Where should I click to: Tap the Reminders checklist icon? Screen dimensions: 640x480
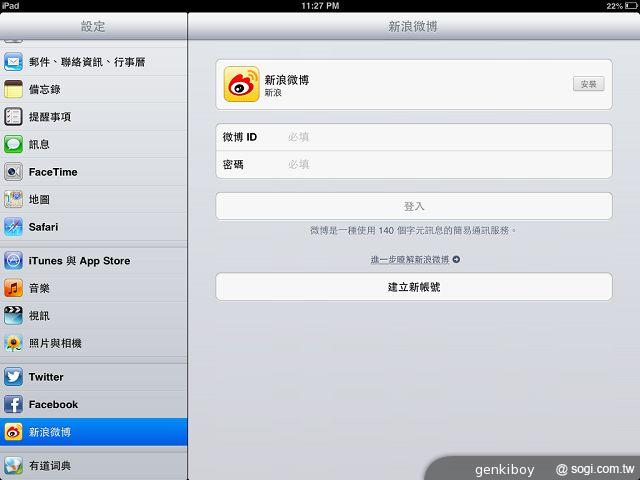[13, 117]
